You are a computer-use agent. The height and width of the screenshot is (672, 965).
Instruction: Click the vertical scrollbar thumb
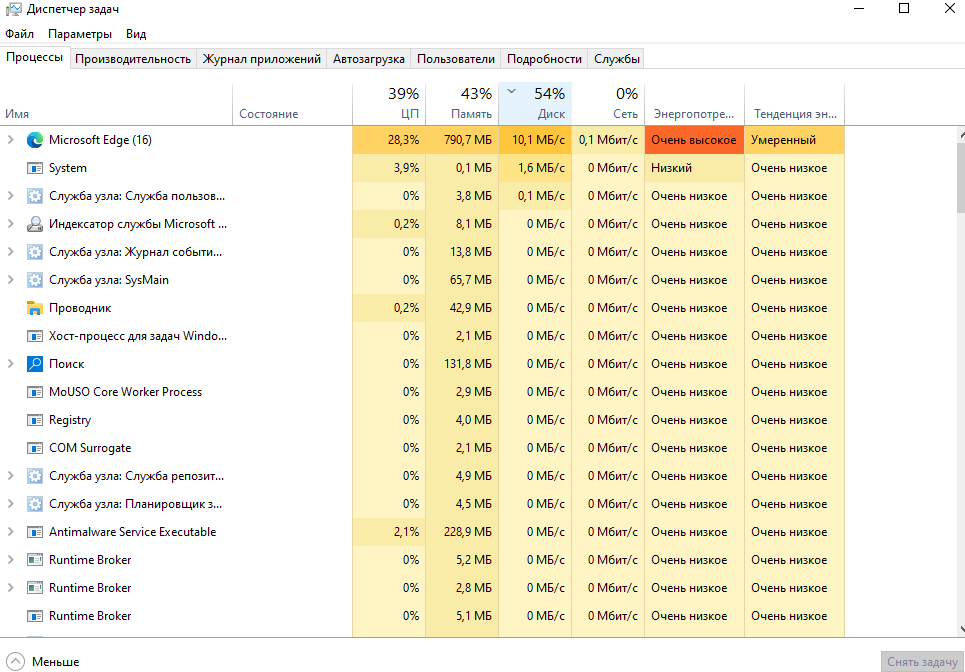coord(961,178)
